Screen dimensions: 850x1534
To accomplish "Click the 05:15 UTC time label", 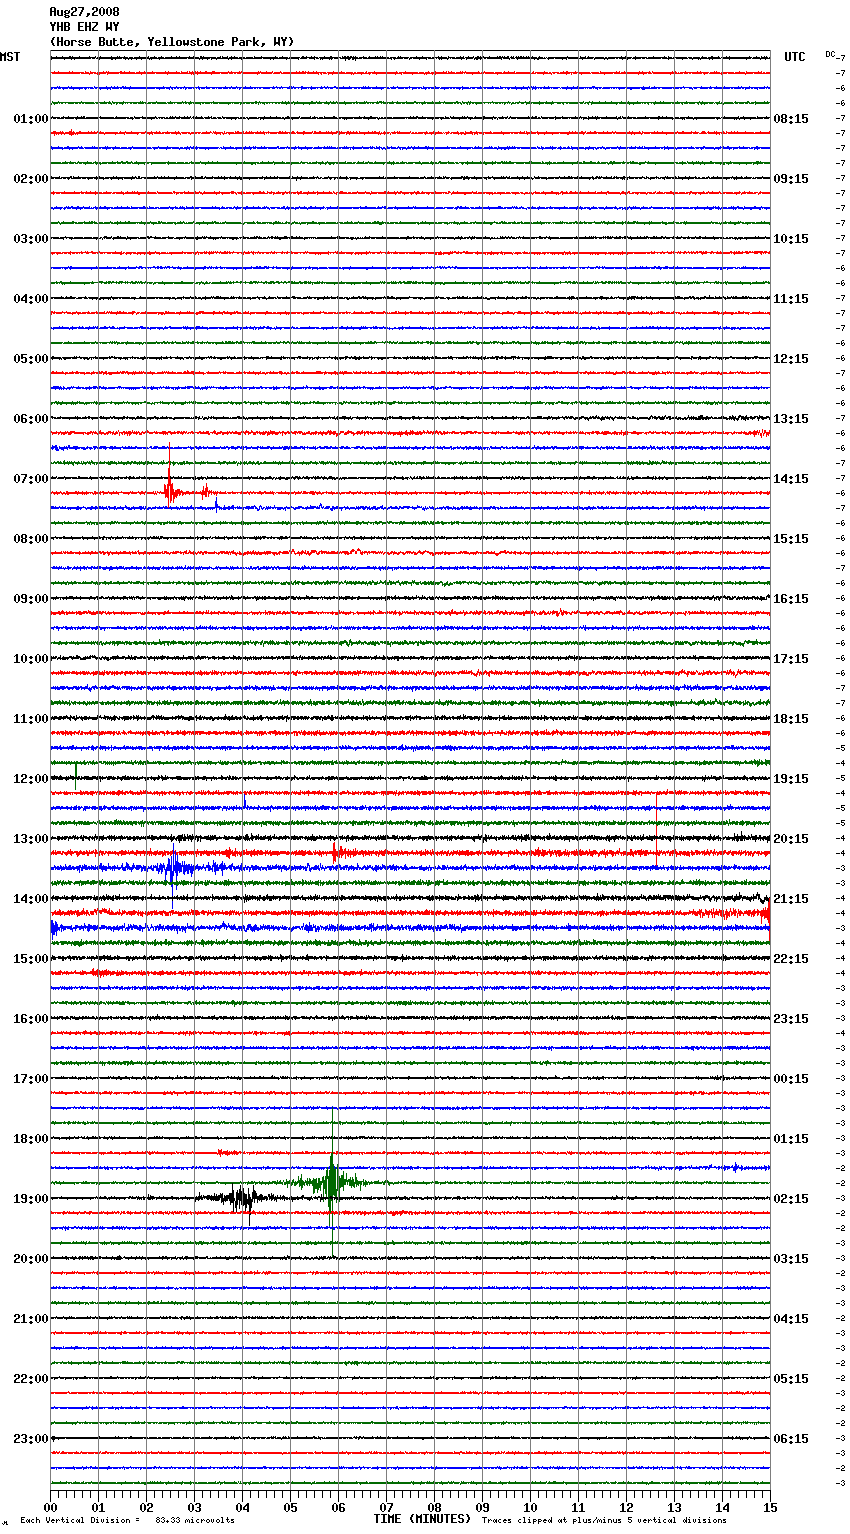I will [x=791, y=1379].
